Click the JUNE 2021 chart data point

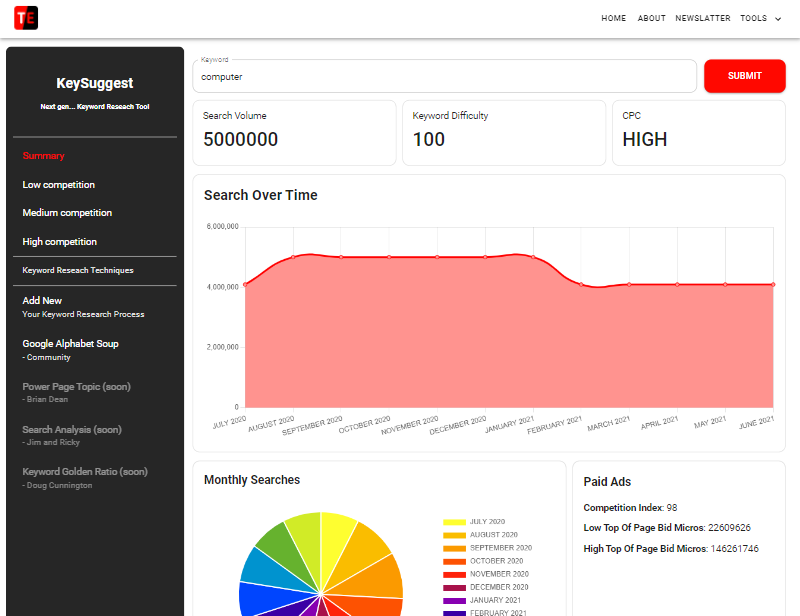coord(773,284)
